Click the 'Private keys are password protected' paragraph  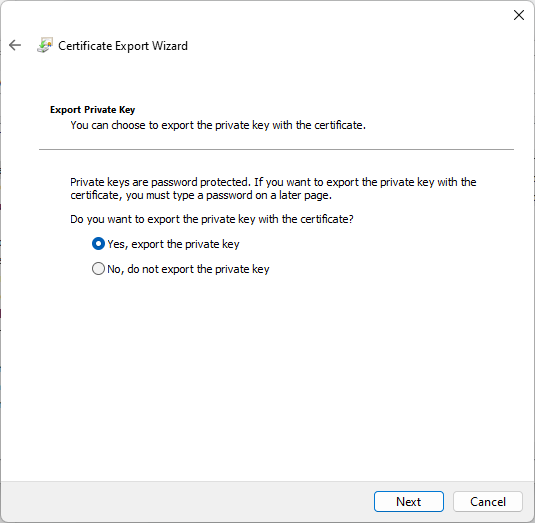pos(273,189)
